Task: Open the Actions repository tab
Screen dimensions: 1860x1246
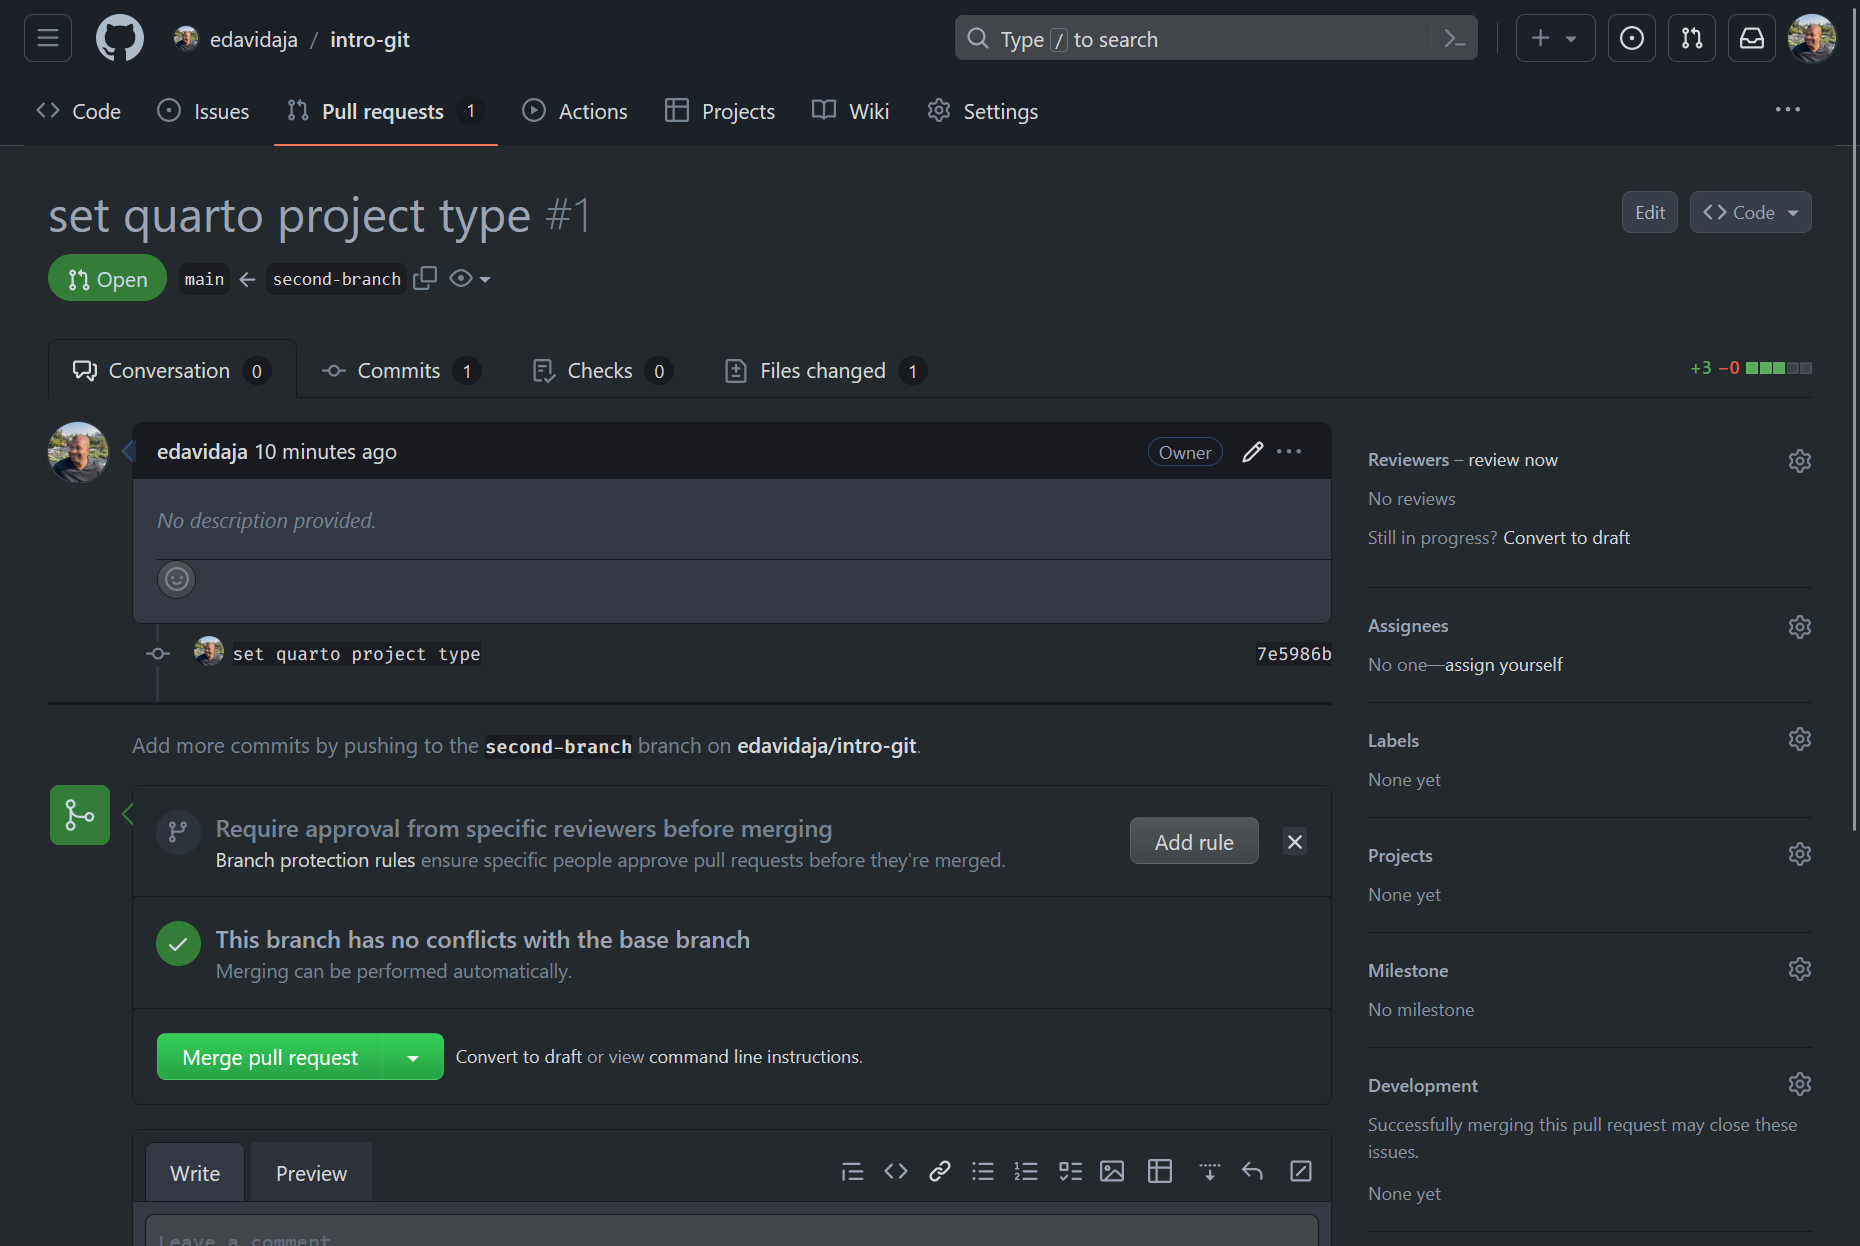Action: tap(576, 111)
